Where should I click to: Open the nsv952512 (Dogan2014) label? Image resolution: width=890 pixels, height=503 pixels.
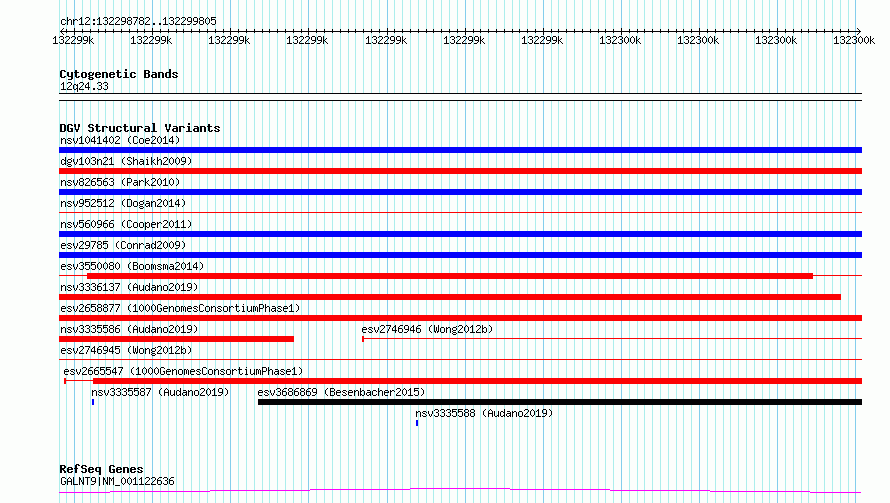(x=123, y=203)
